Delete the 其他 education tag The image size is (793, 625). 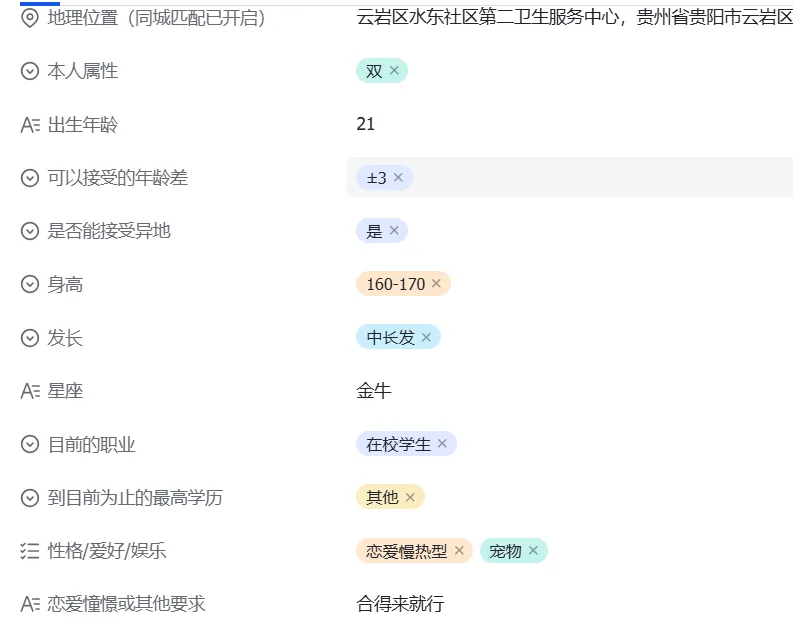pos(410,497)
